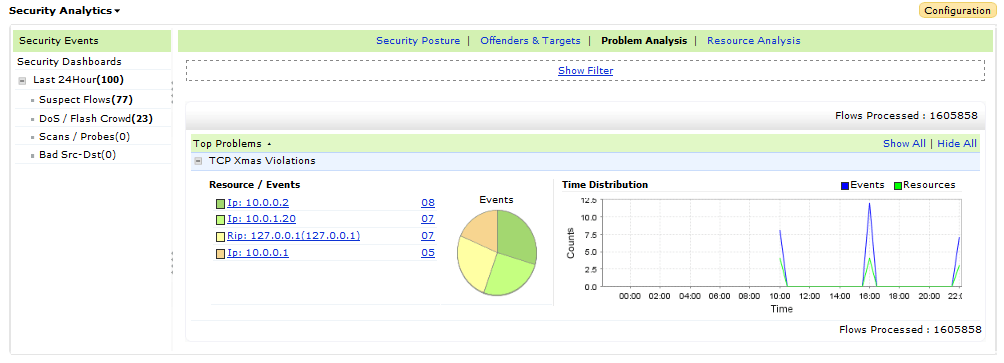The width and height of the screenshot is (1004, 363).
Task: Click the green Resources legend marker
Action: click(x=898, y=186)
